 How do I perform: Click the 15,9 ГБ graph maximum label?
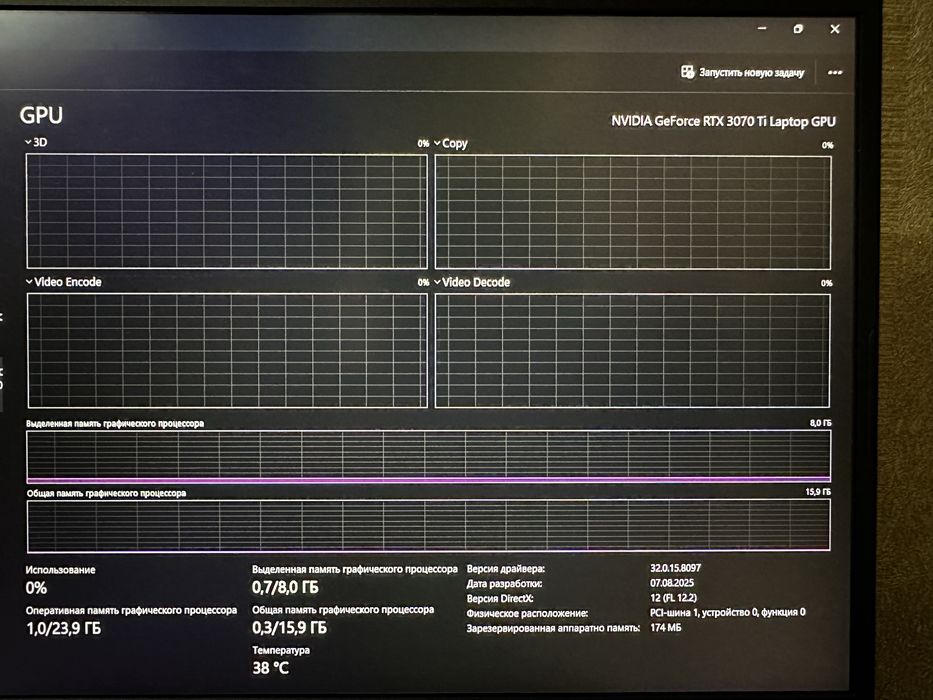[818, 492]
